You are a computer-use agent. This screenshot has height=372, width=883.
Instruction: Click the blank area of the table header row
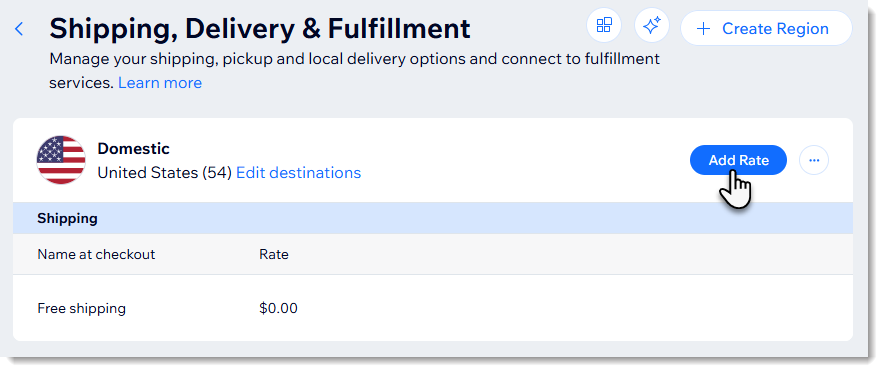[x=563, y=254]
